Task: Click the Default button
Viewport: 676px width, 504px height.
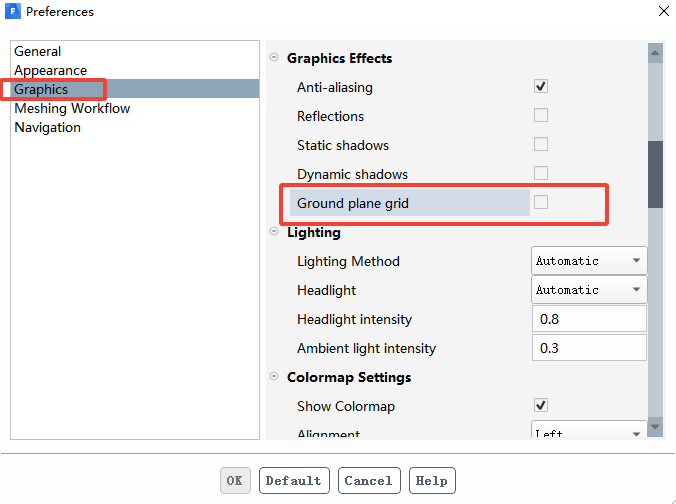Action: (x=294, y=480)
